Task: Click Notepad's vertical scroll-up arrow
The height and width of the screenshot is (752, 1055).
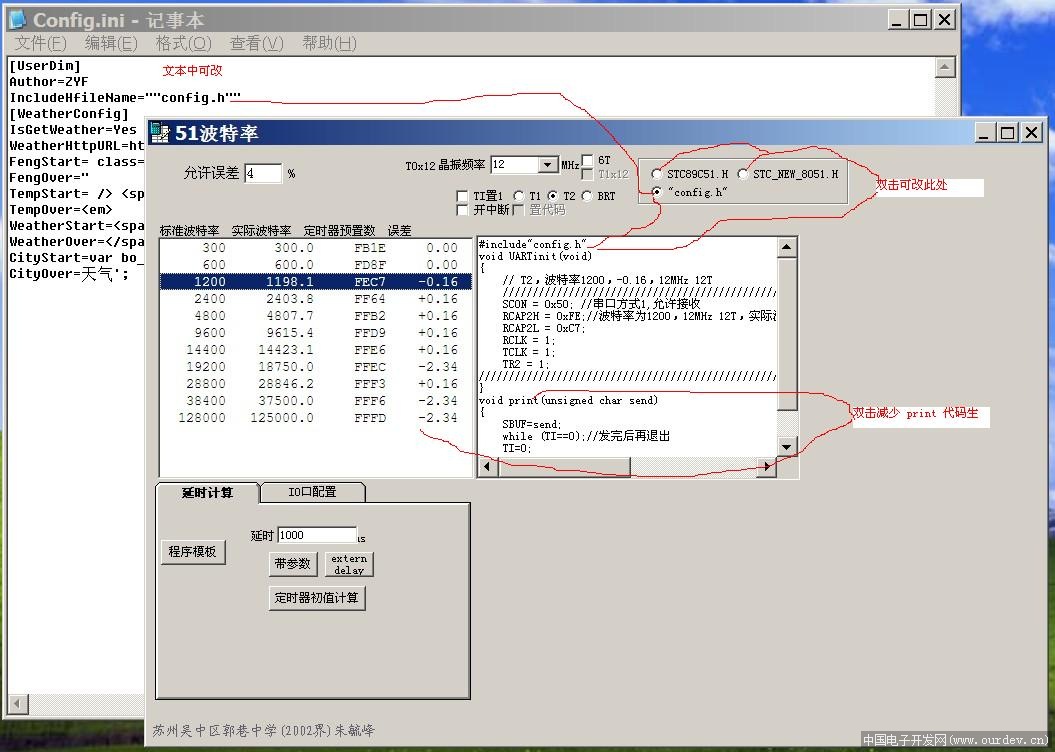Action: 945,67
